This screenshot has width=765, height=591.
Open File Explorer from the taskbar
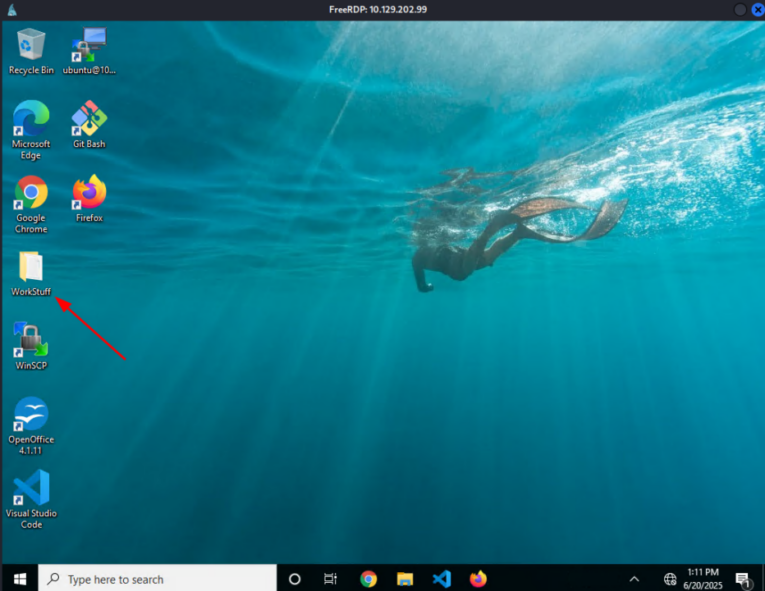[405, 579]
